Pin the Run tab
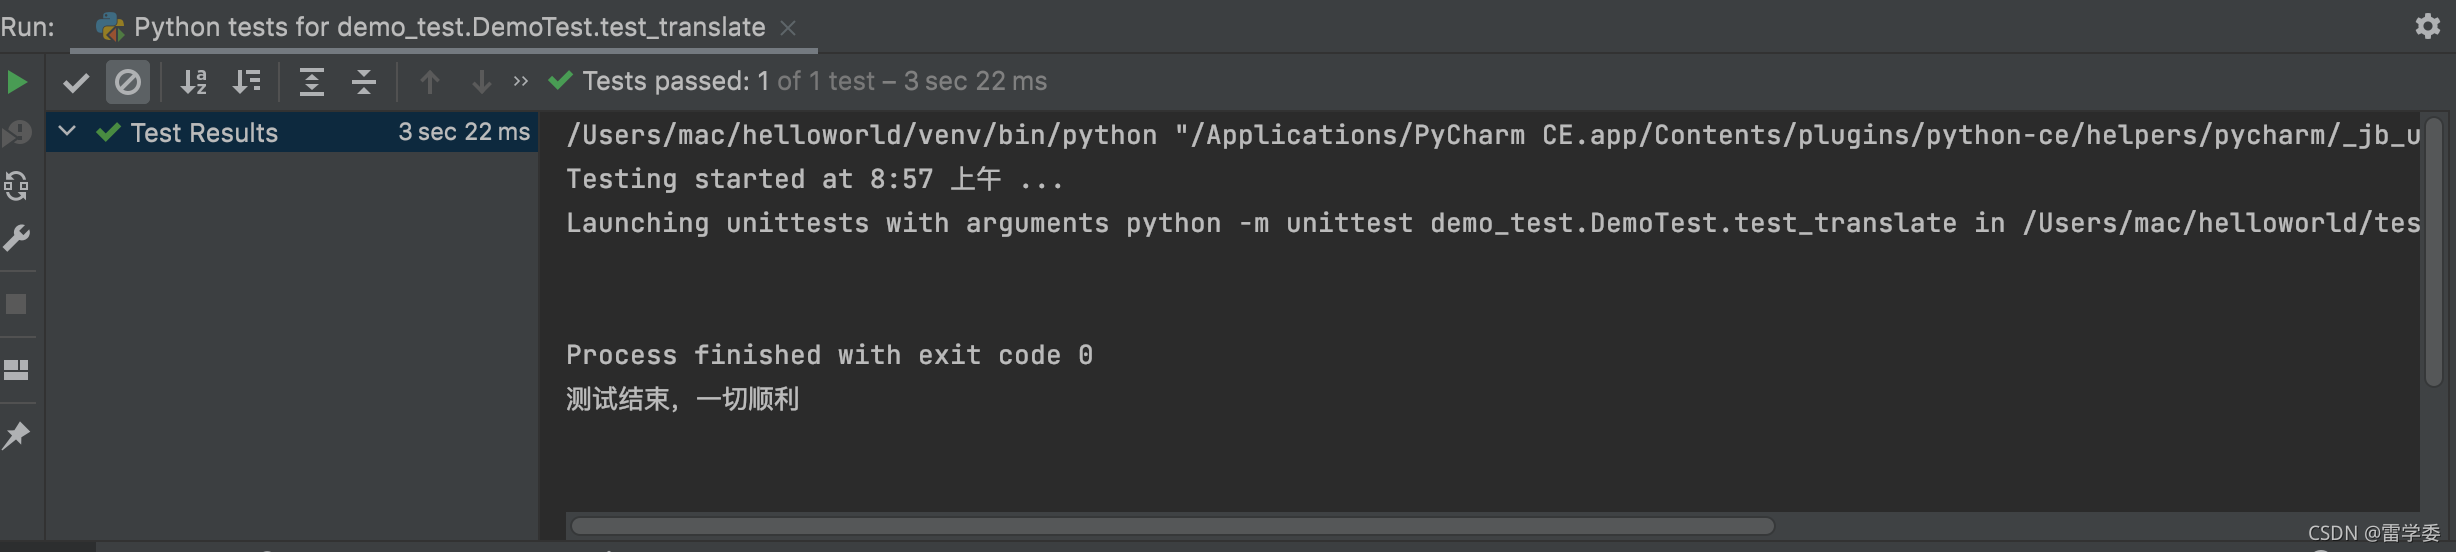The image size is (2456, 552). 17,435
